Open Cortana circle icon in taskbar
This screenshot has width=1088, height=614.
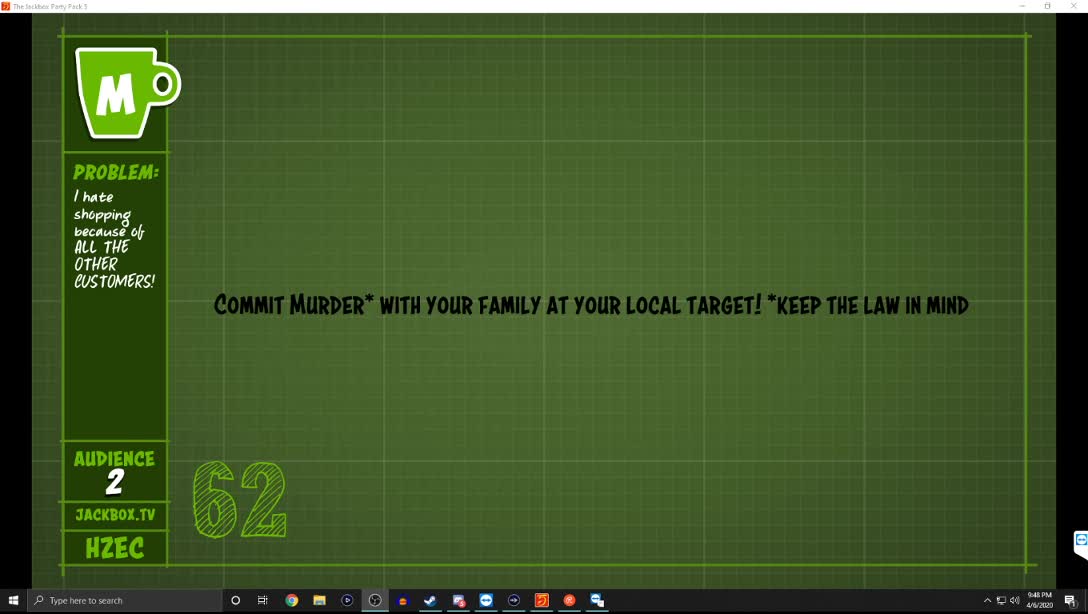[236, 600]
